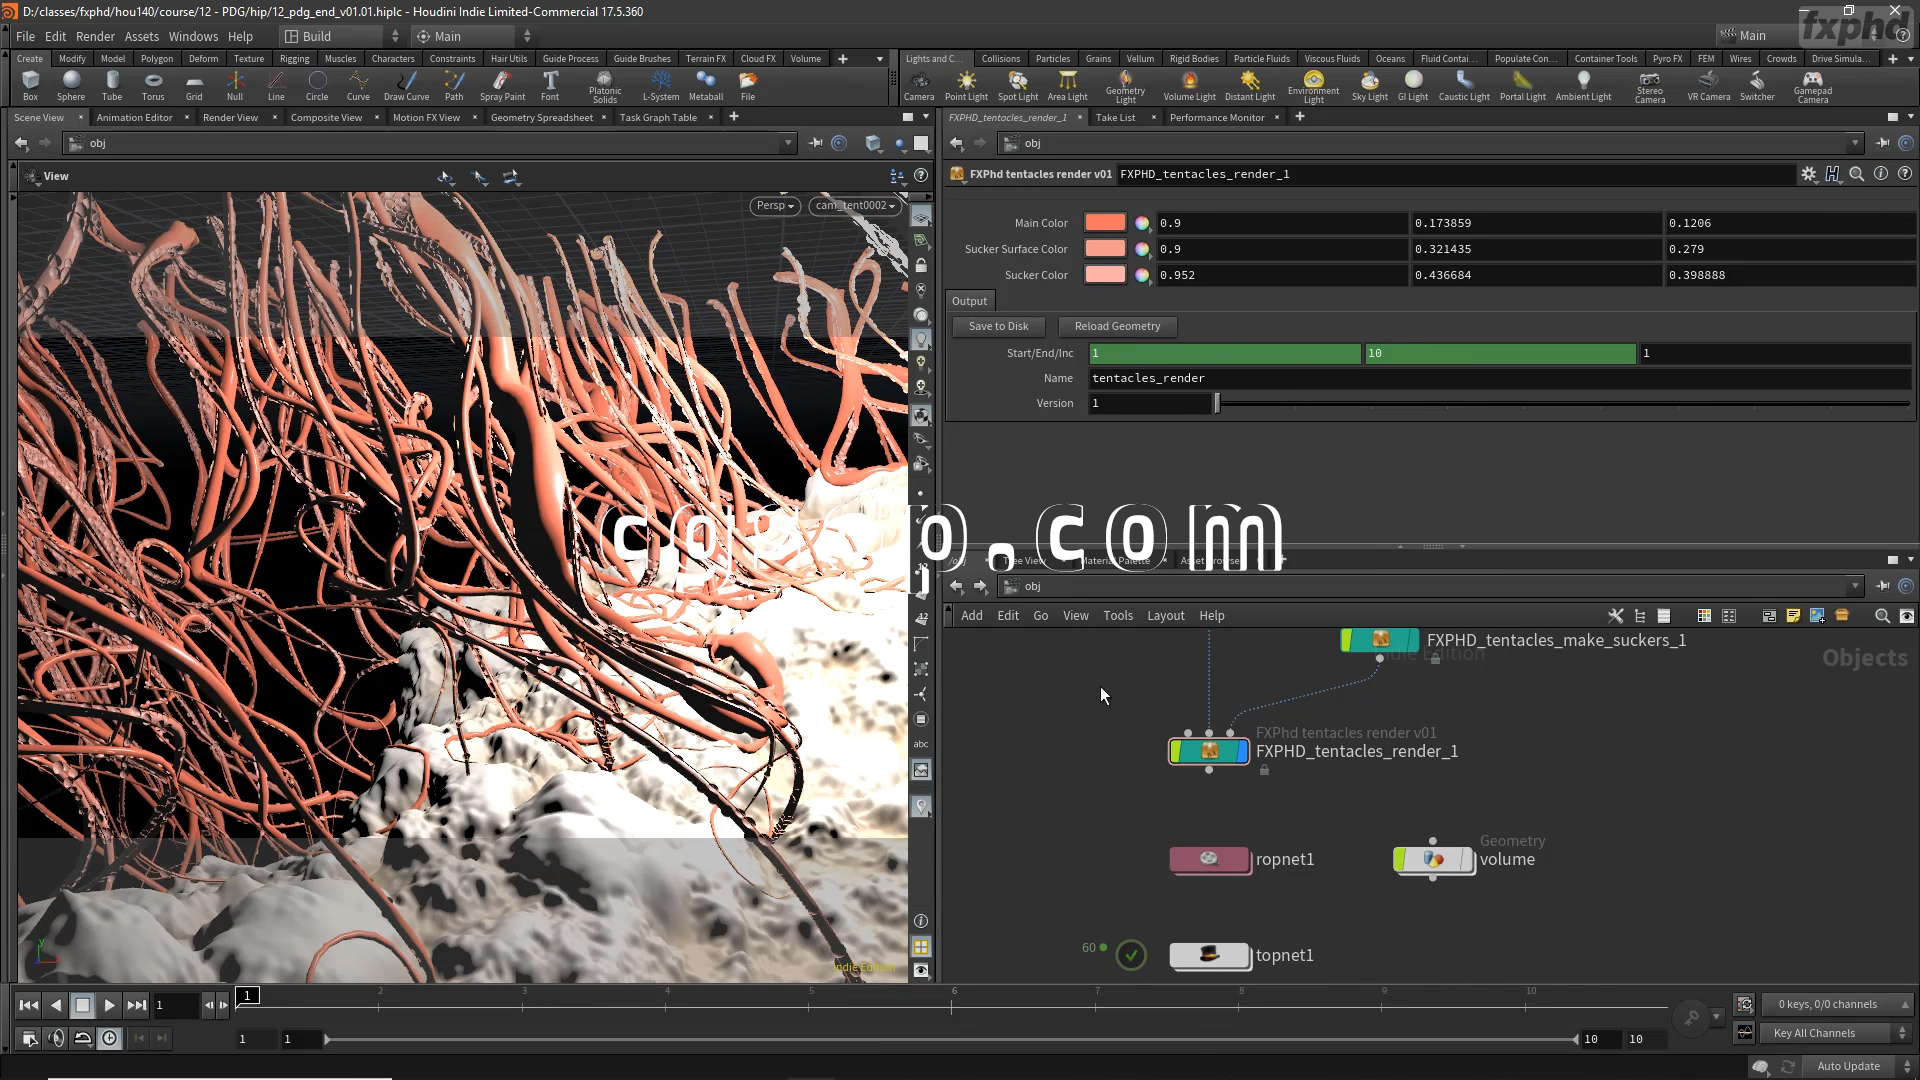The image size is (1920, 1080).
Task: Toggle real time playback button
Action: [109, 1038]
